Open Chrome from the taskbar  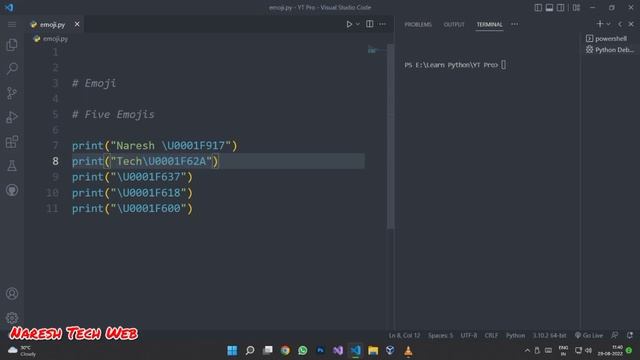point(285,350)
